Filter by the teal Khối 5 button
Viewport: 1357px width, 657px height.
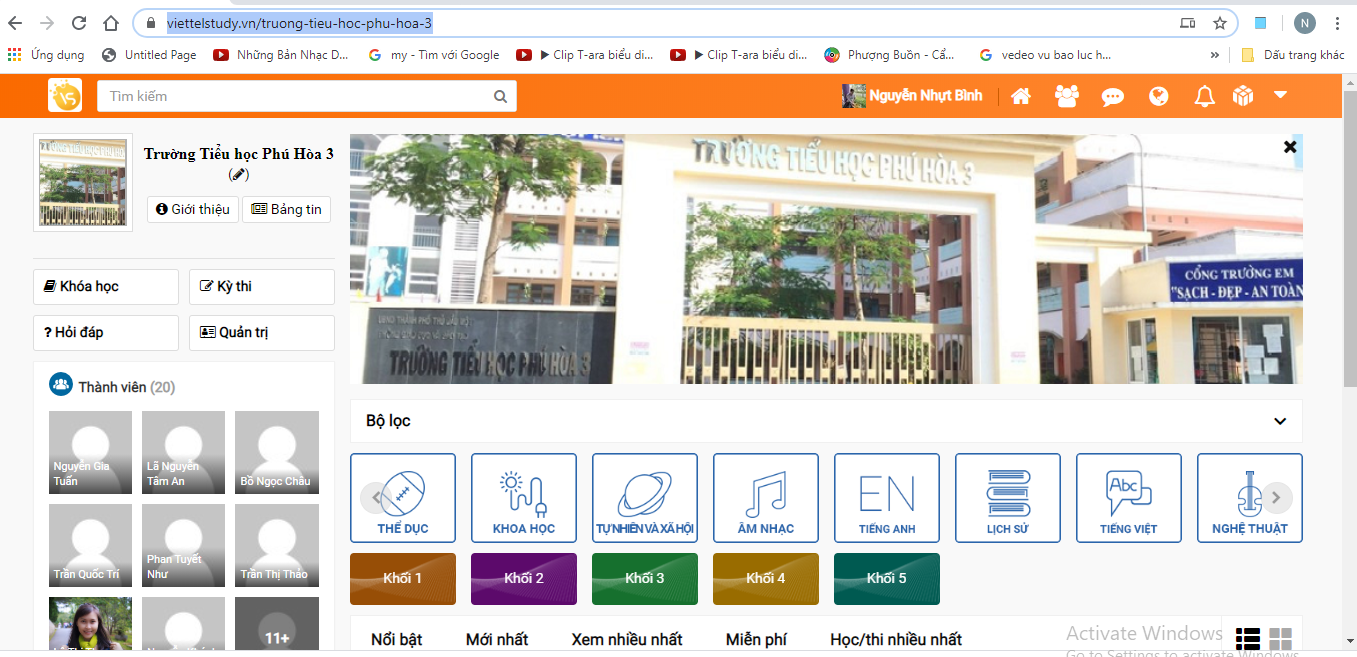tap(887, 579)
